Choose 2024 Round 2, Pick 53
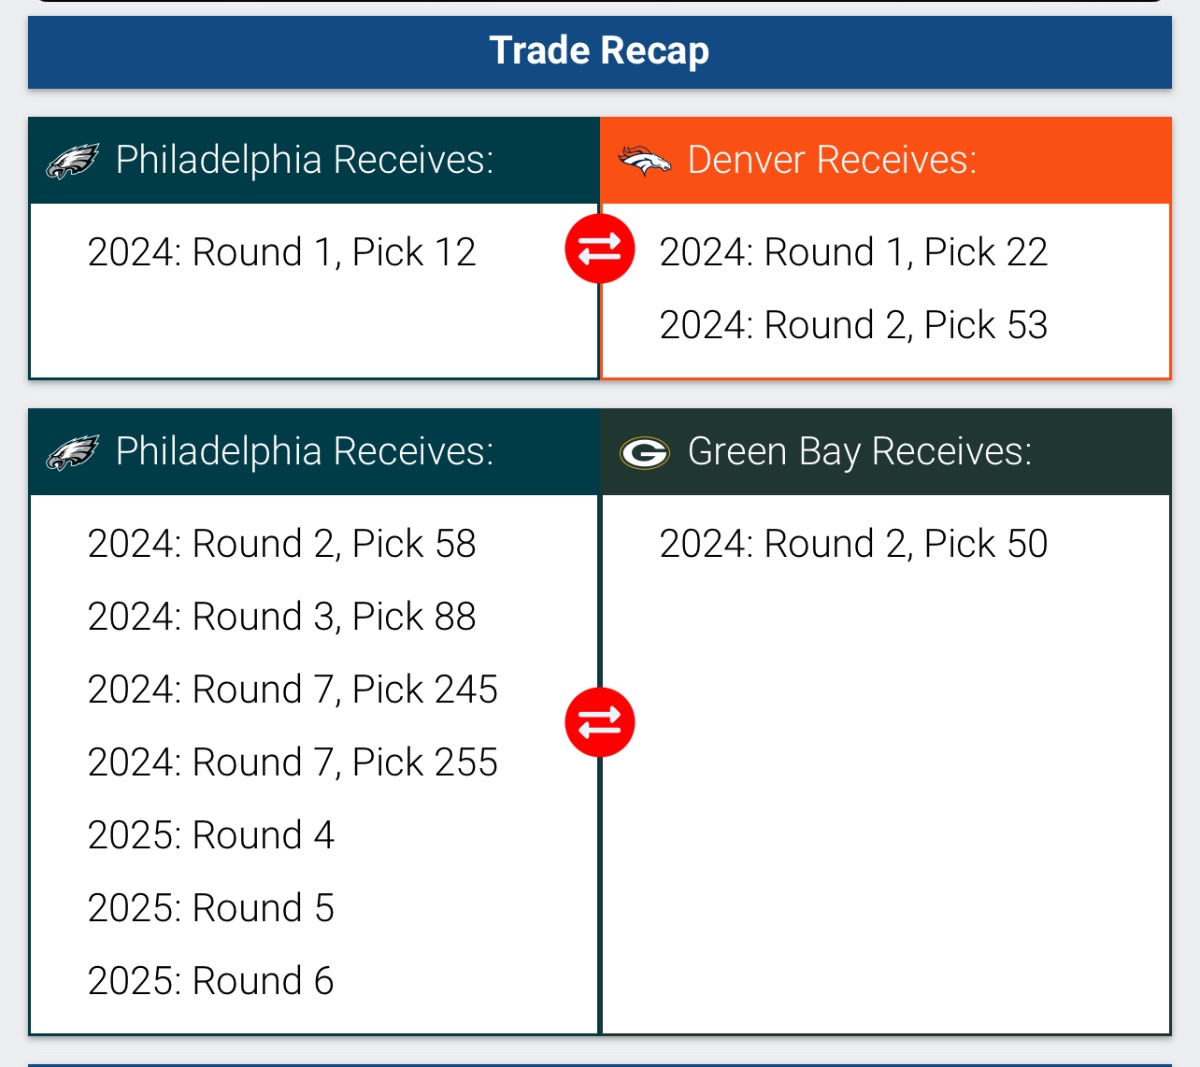The height and width of the screenshot is (1067, 1200). point(853,325)
